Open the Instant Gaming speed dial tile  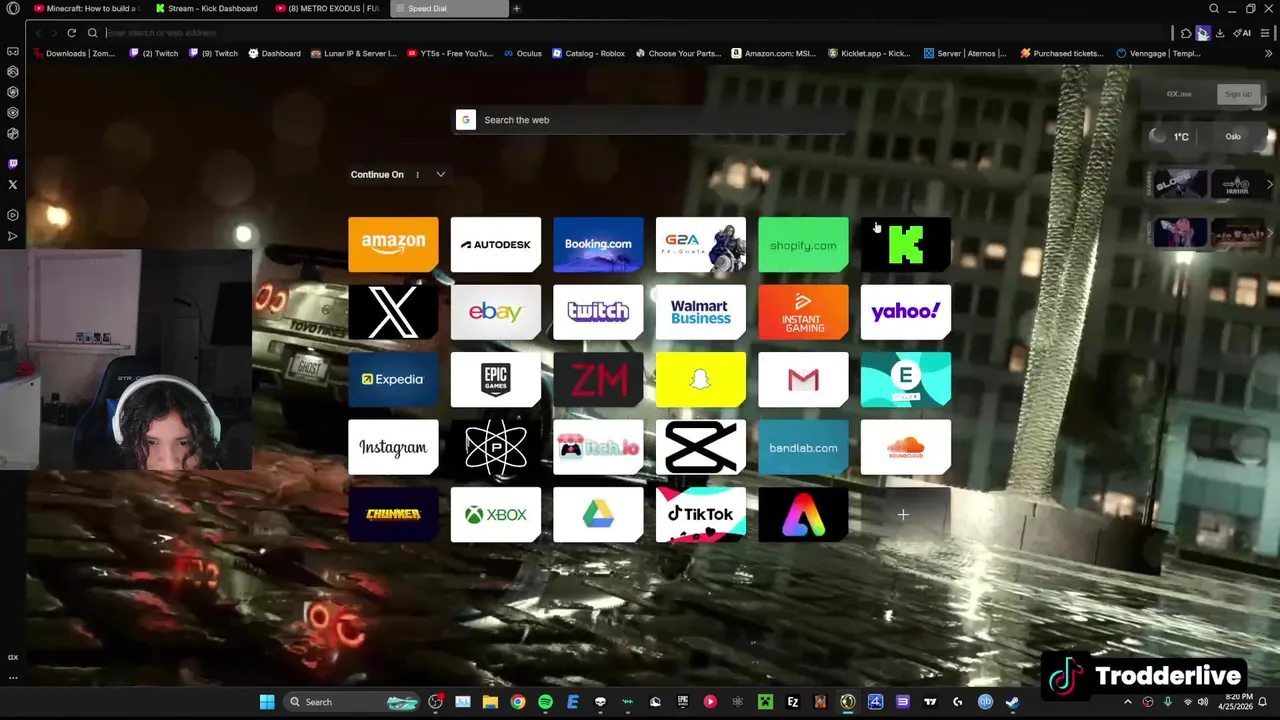coord(803,312)
